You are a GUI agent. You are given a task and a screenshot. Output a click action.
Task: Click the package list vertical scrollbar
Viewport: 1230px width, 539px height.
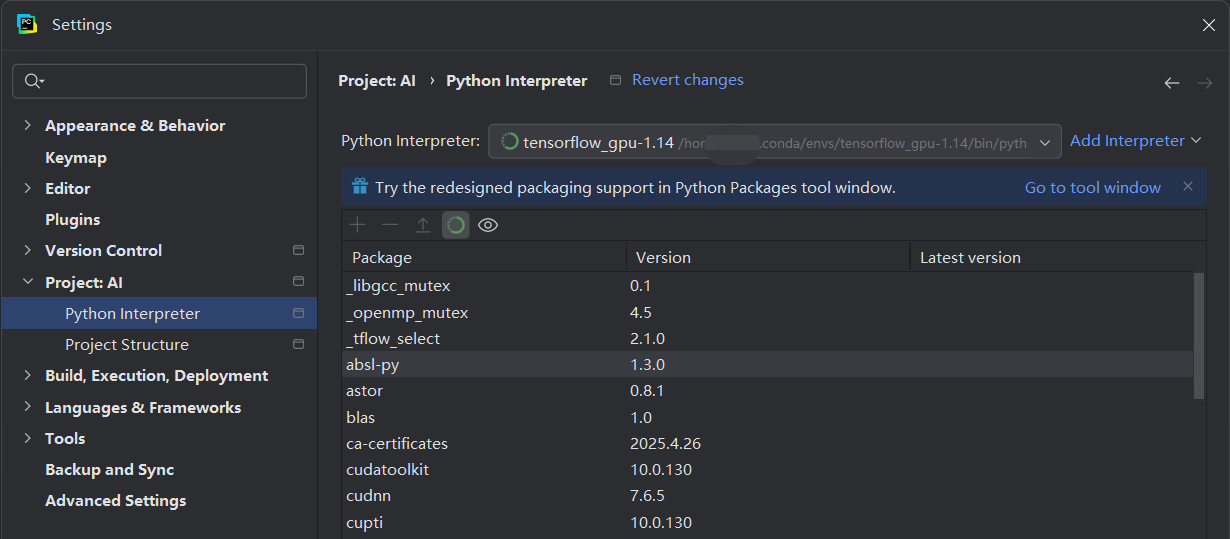1199,336
